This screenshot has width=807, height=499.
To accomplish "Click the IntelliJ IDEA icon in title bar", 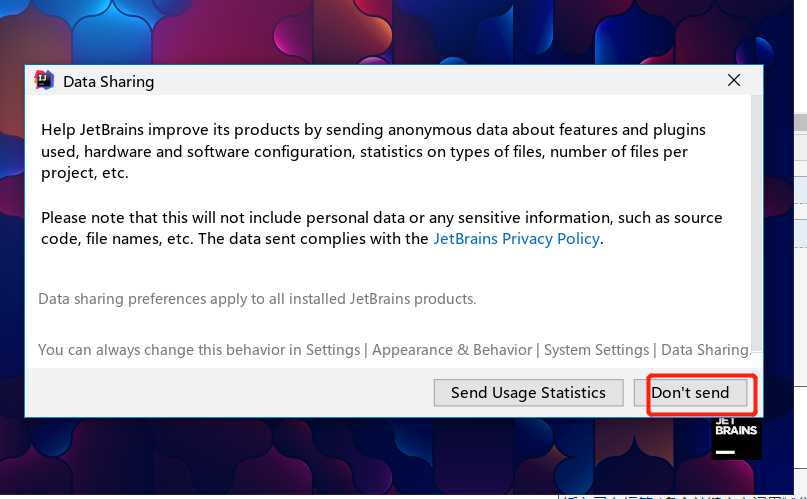I will [44, 81].
